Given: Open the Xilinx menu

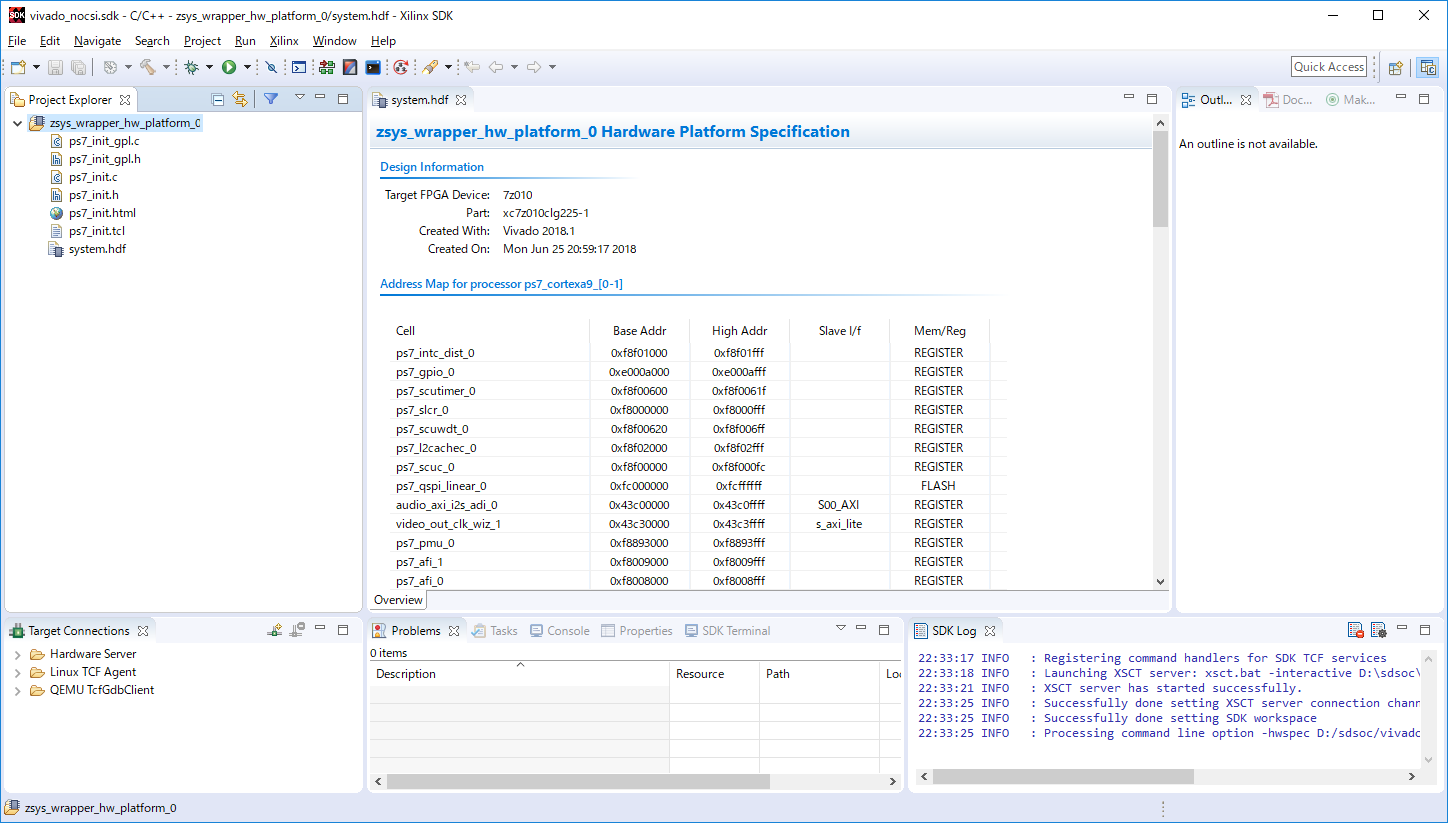Looking at the screenshot, I should point(284,41).
